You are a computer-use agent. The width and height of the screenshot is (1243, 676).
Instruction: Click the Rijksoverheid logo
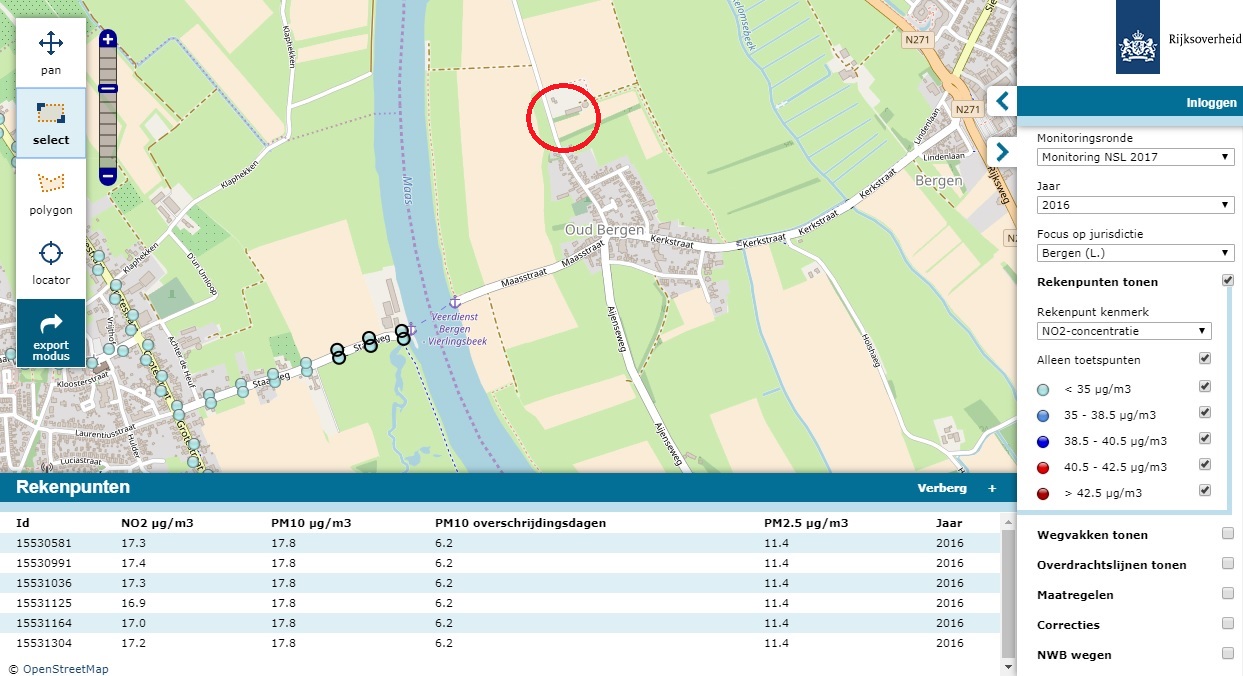click(x=1139, y=37)
